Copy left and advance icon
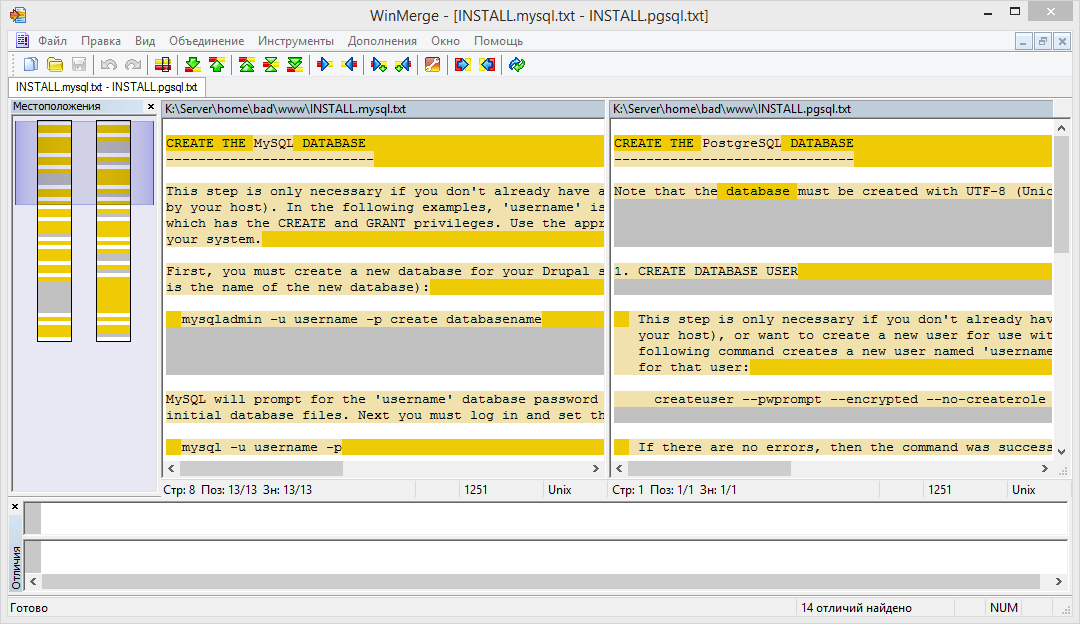Image resolution: width=1080 pixels, height=624 pixels. [403, 65]
